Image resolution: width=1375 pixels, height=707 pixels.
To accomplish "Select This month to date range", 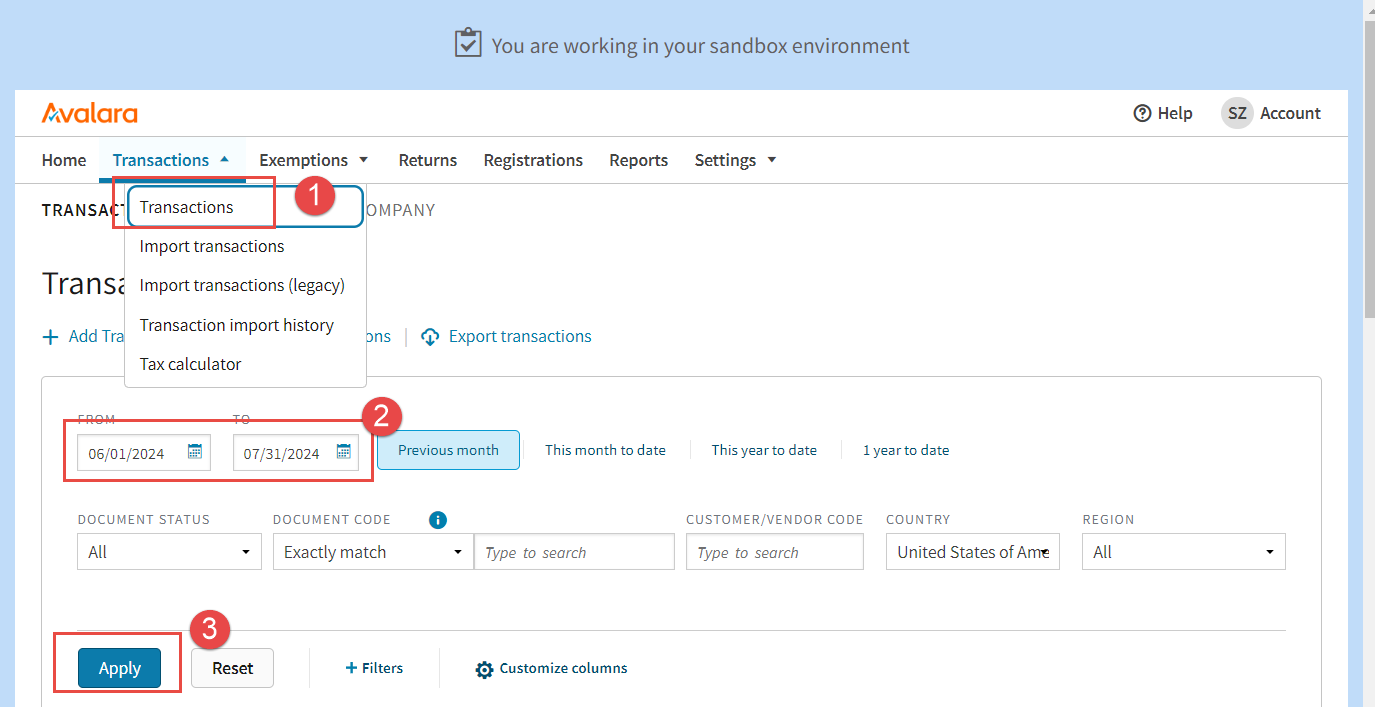I will [605, 450].
